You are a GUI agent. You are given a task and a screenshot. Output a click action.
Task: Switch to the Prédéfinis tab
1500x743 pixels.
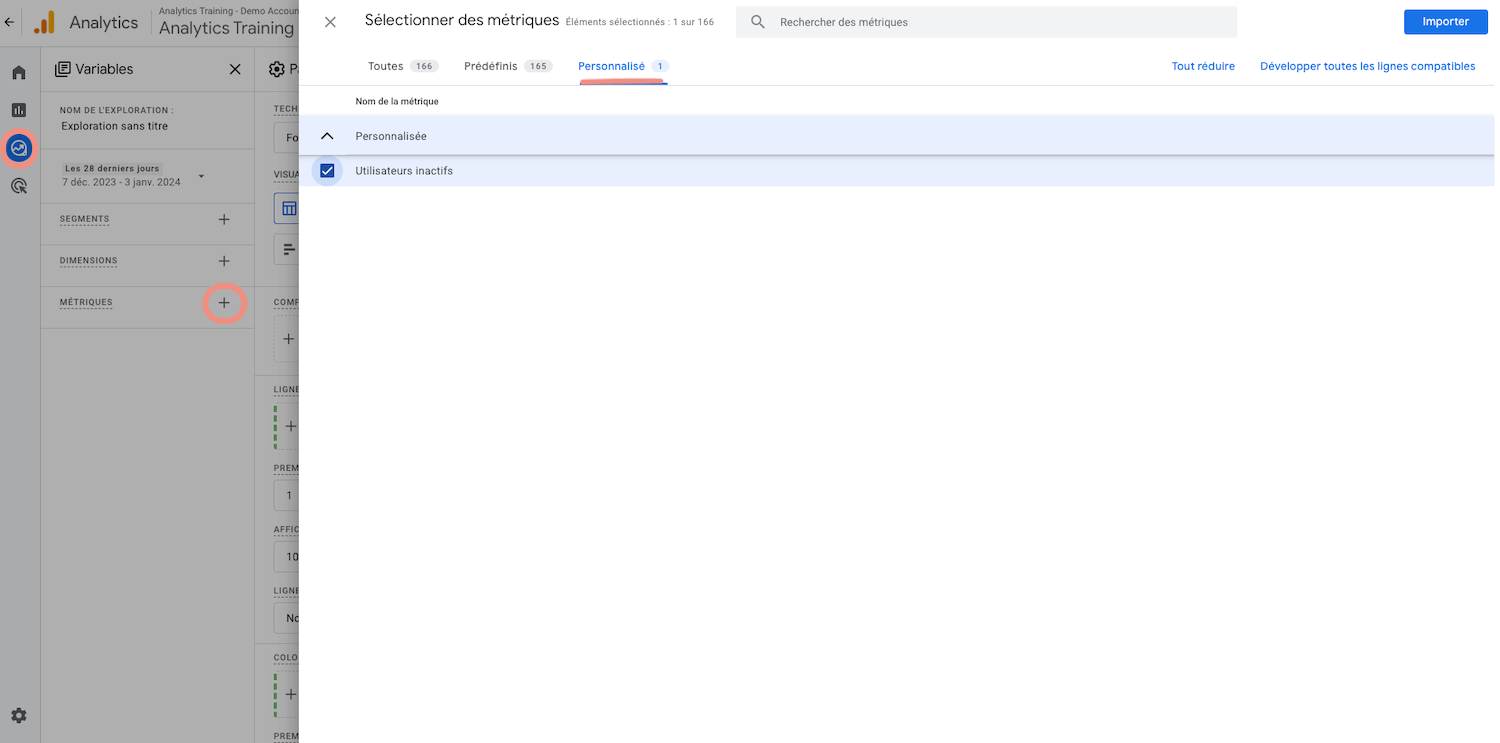pos(508,66)
